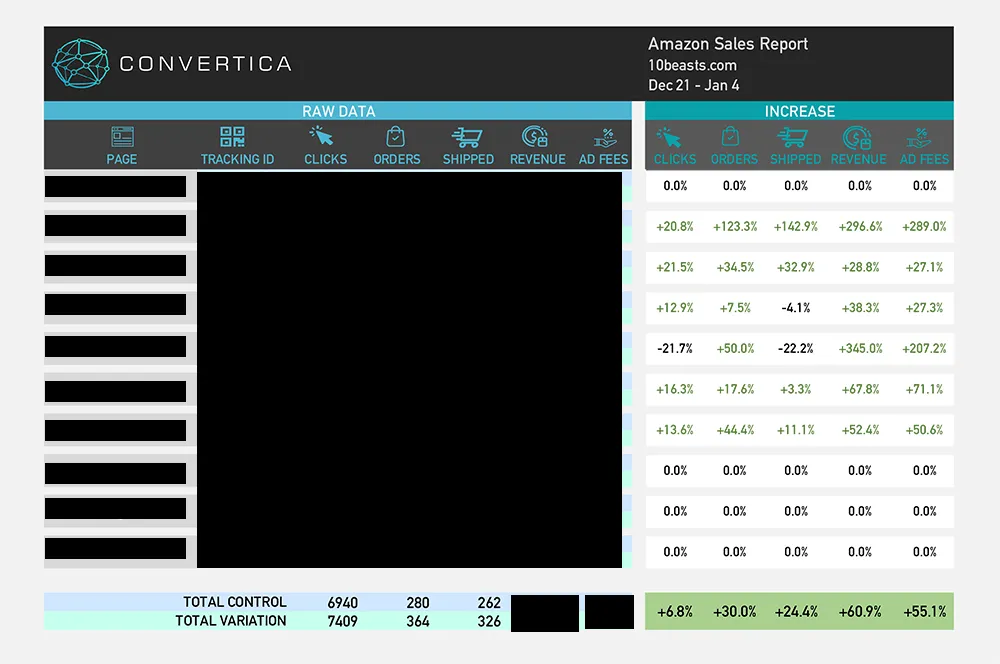Select the +16.3% clicks cell
Viewport: 1000px width, 664px height.
(x=675, y=389)
